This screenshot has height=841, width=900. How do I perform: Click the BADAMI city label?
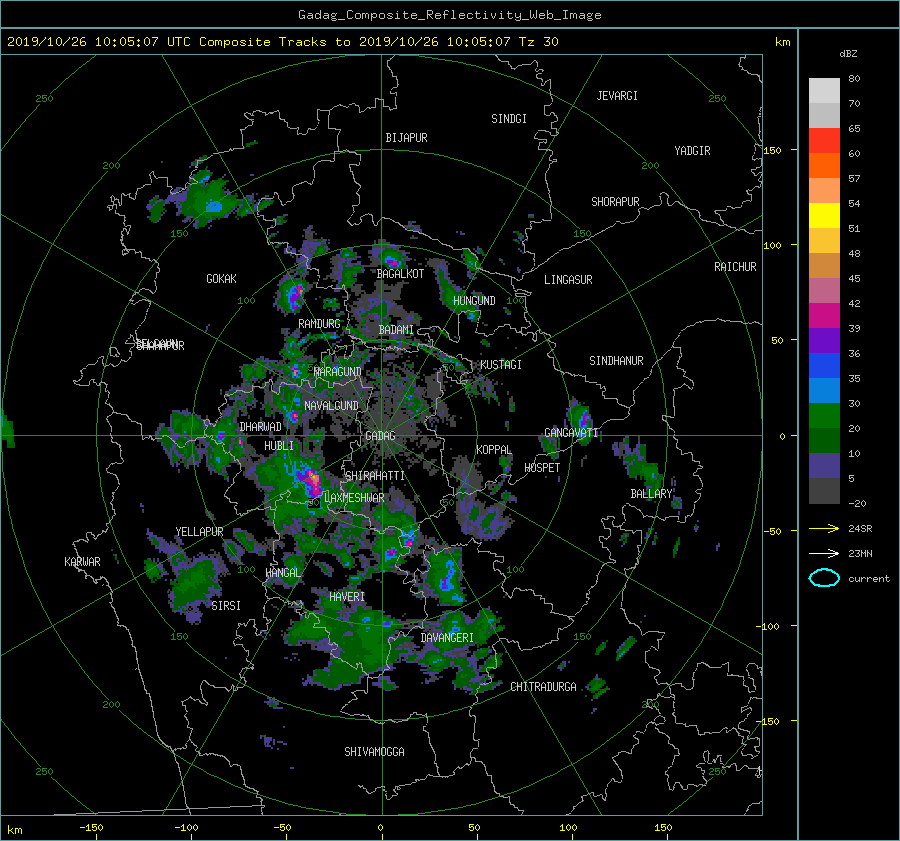[x=396, y=330]
